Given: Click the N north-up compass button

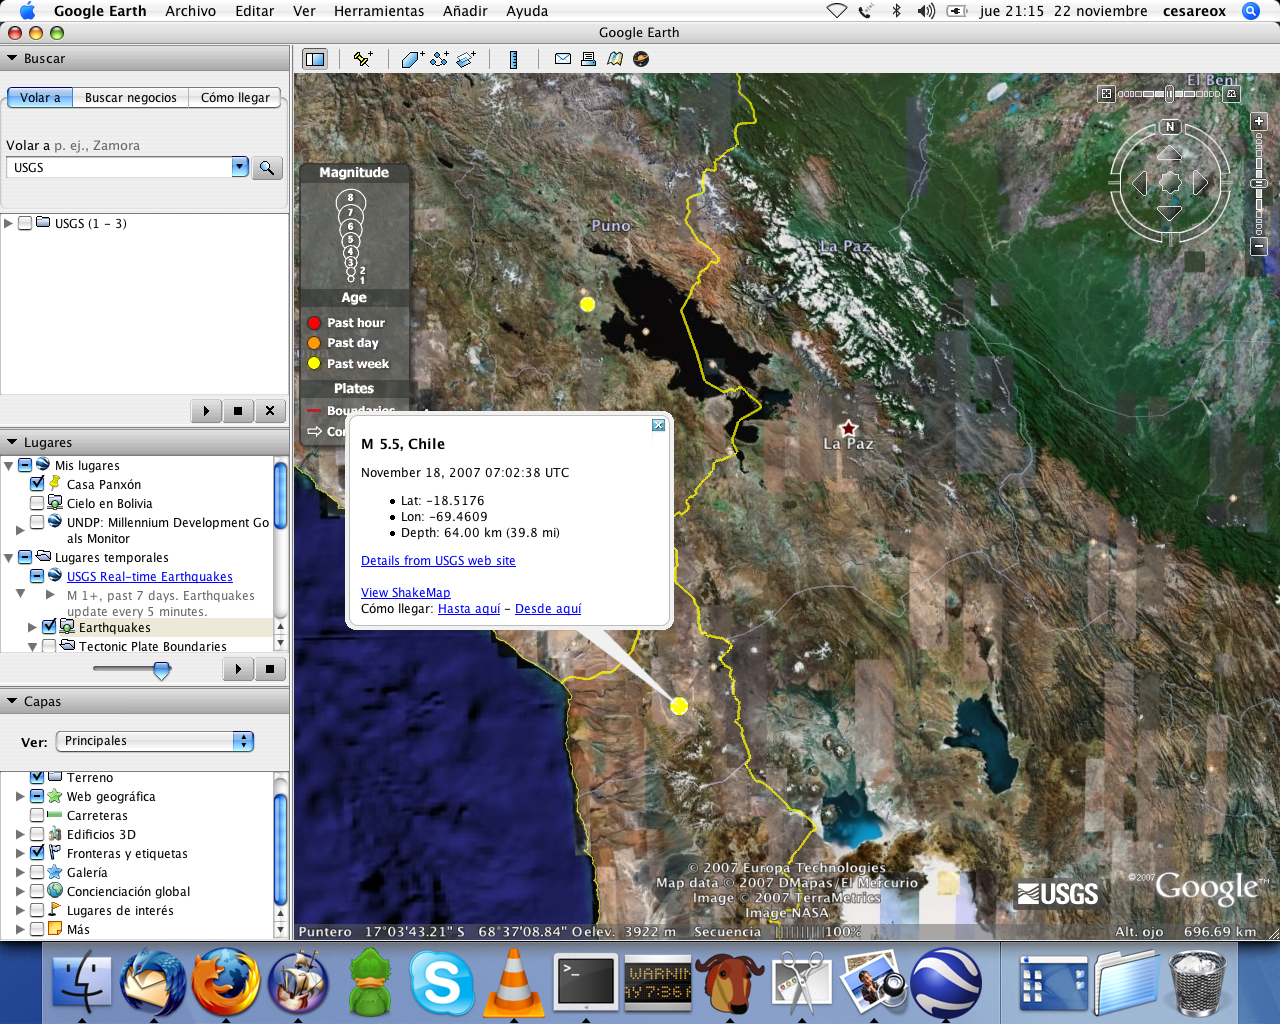Looking at the screenshot, I should point(1170,127).
